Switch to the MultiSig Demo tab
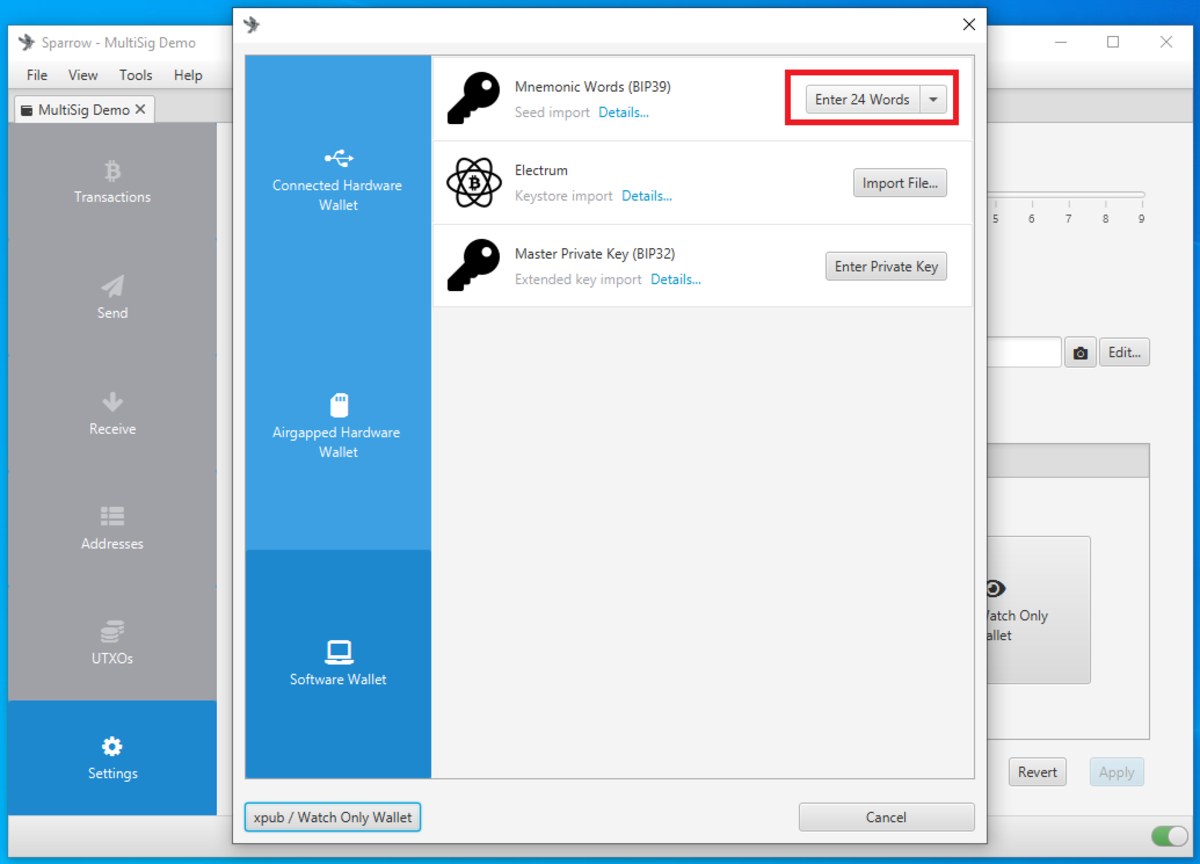The height and width of the screenshot is (864, 1200). point(84,110)
